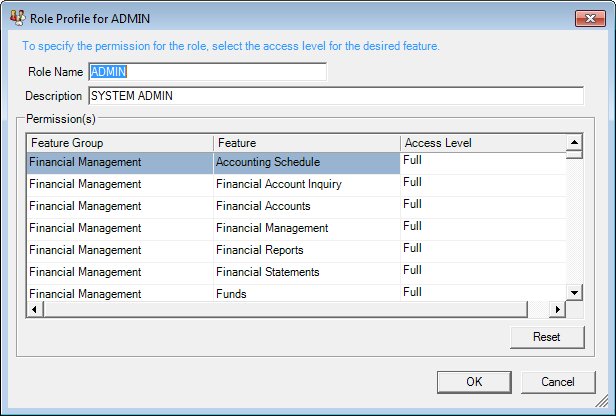Select the Financial Reports feature cell
This screenshot has height=416, width=616.
click(x=306, y=250)
